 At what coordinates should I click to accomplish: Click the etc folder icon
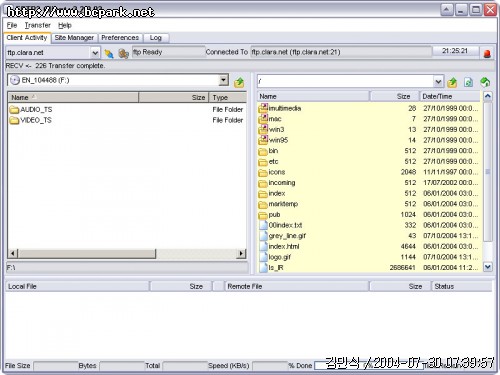[263, 162]
